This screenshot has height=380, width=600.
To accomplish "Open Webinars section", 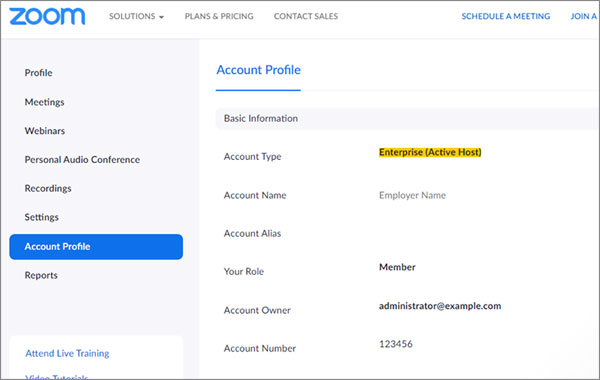I will pos(45,131).
